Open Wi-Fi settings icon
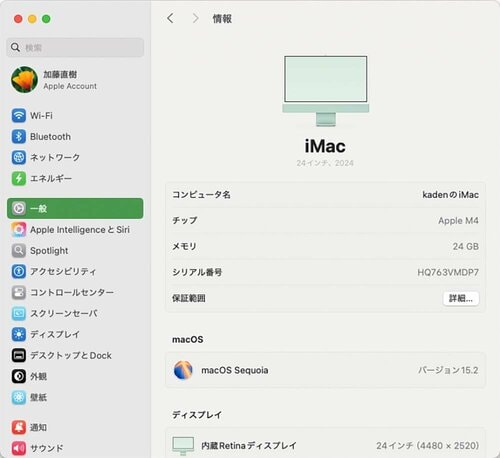Image resolution: width=500 pixels, height=458 pixels. point(19,116)
